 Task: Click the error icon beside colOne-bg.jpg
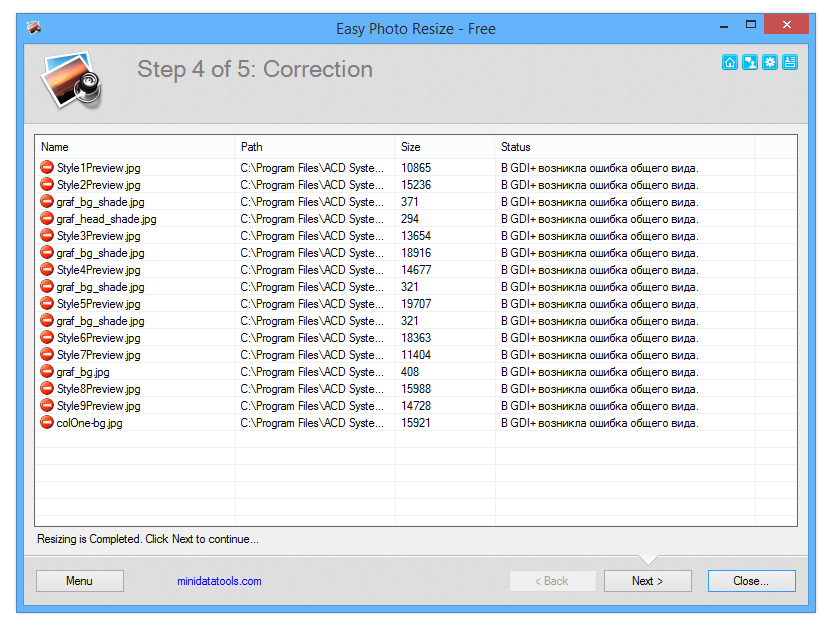pos(47,423)
